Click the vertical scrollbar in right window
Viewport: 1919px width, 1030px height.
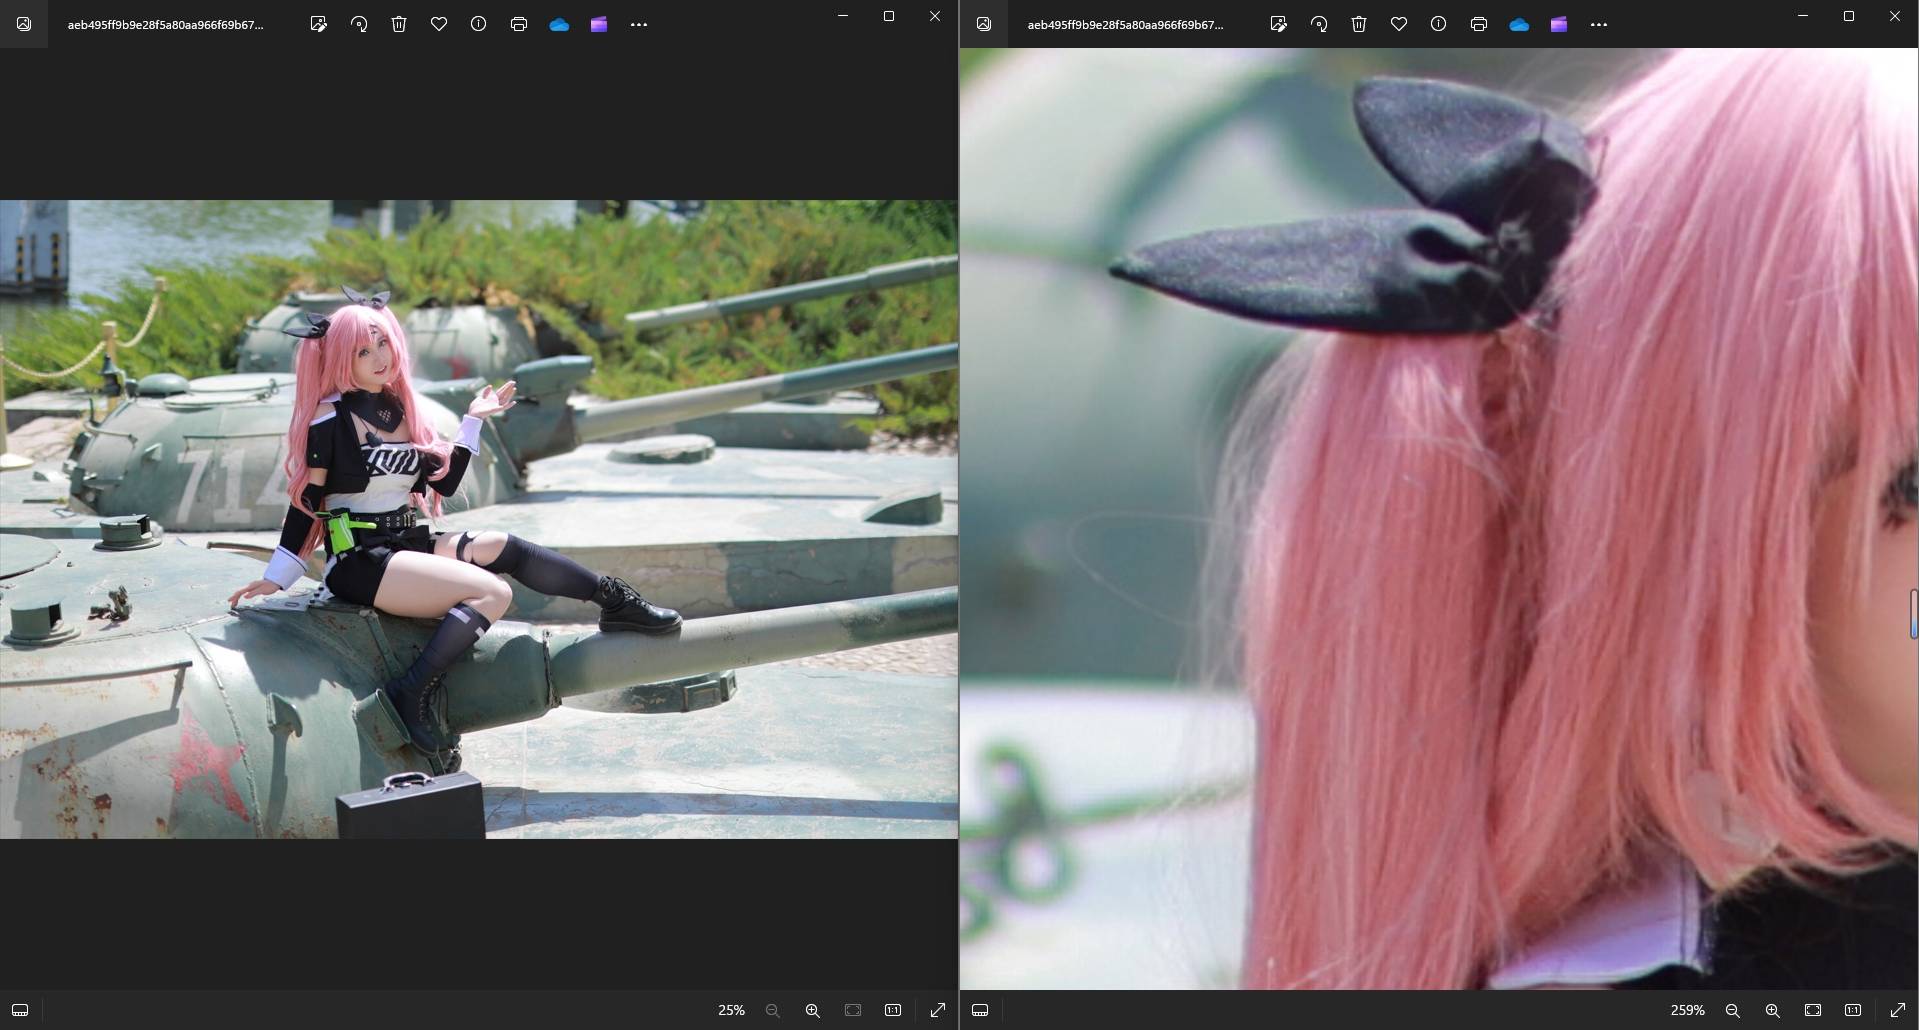tap(1913, 614)
